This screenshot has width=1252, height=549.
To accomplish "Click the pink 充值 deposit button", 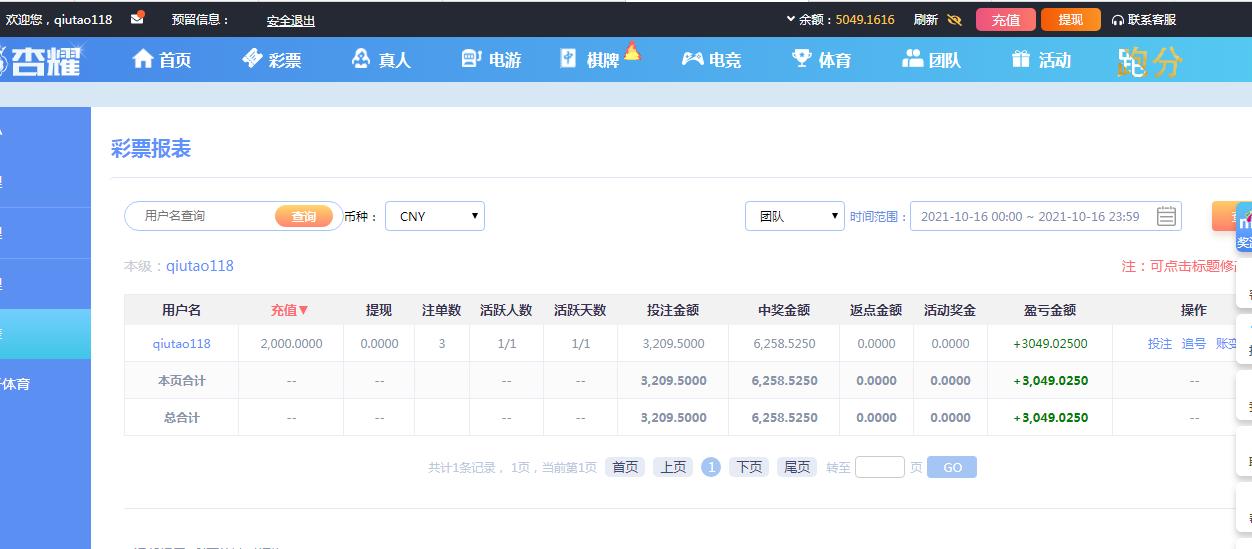I will (1006, 20).
